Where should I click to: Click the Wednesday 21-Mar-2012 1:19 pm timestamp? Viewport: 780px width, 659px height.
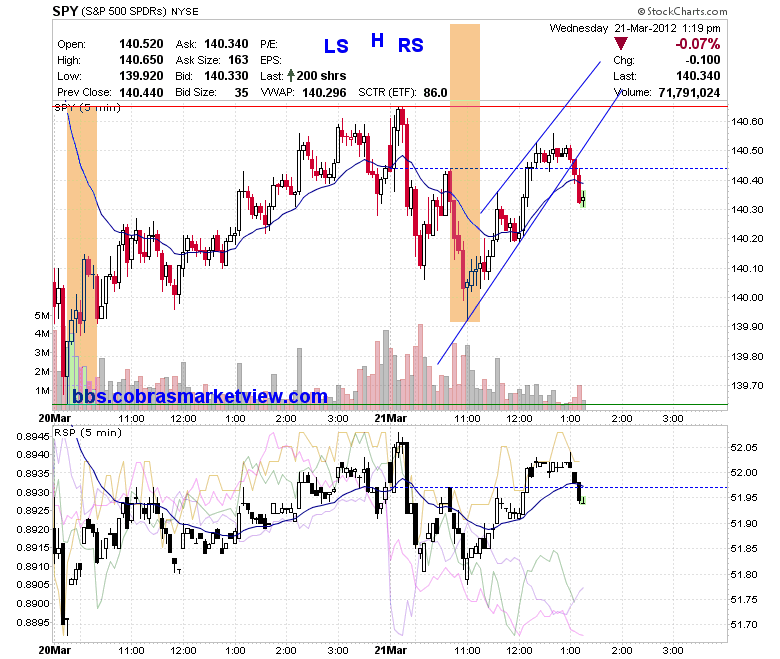(x=635, y=28)
